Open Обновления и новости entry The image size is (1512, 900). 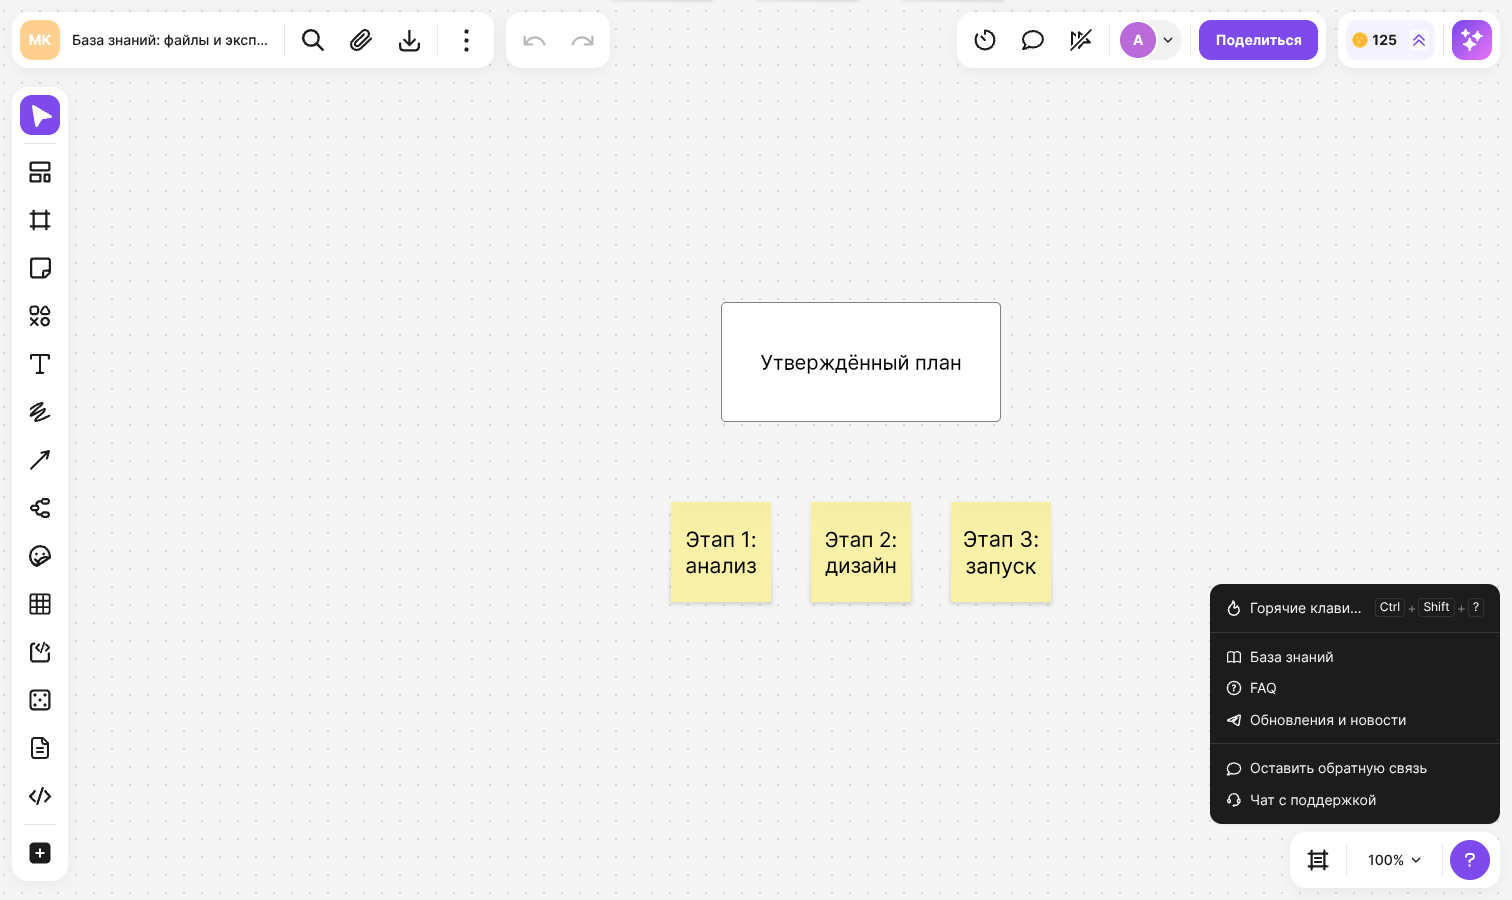click(x=1355, y=720)
